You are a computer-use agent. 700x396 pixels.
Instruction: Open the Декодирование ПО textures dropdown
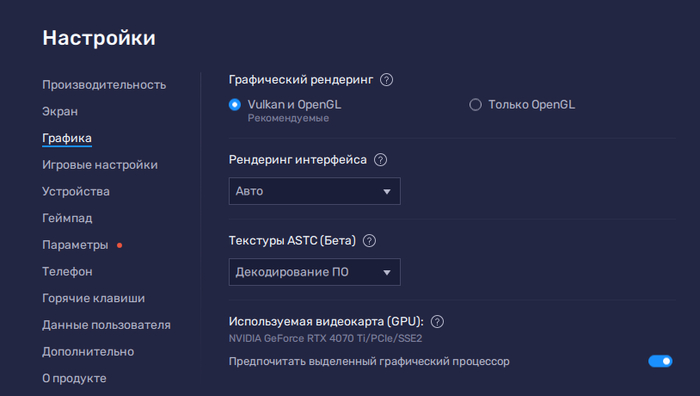coord(315,272)
